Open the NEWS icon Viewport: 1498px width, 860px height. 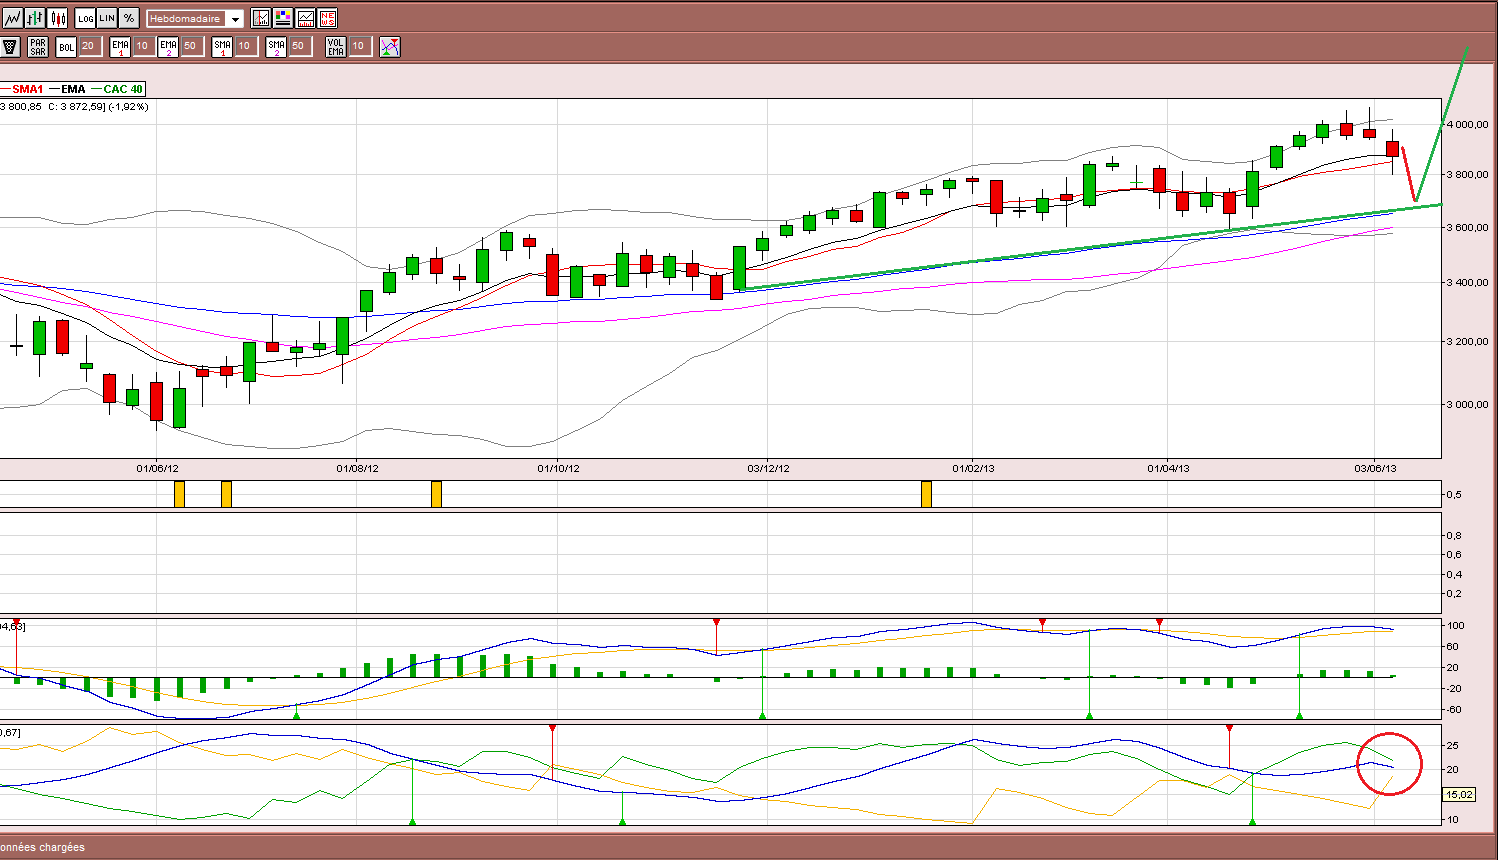pyautogui.click(x=327, y=18)
